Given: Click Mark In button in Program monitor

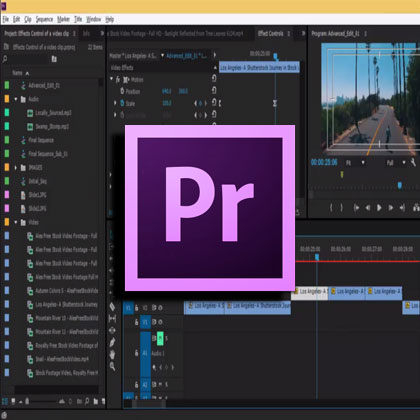Looking at the screenshot, I should [x=331, y=208].
